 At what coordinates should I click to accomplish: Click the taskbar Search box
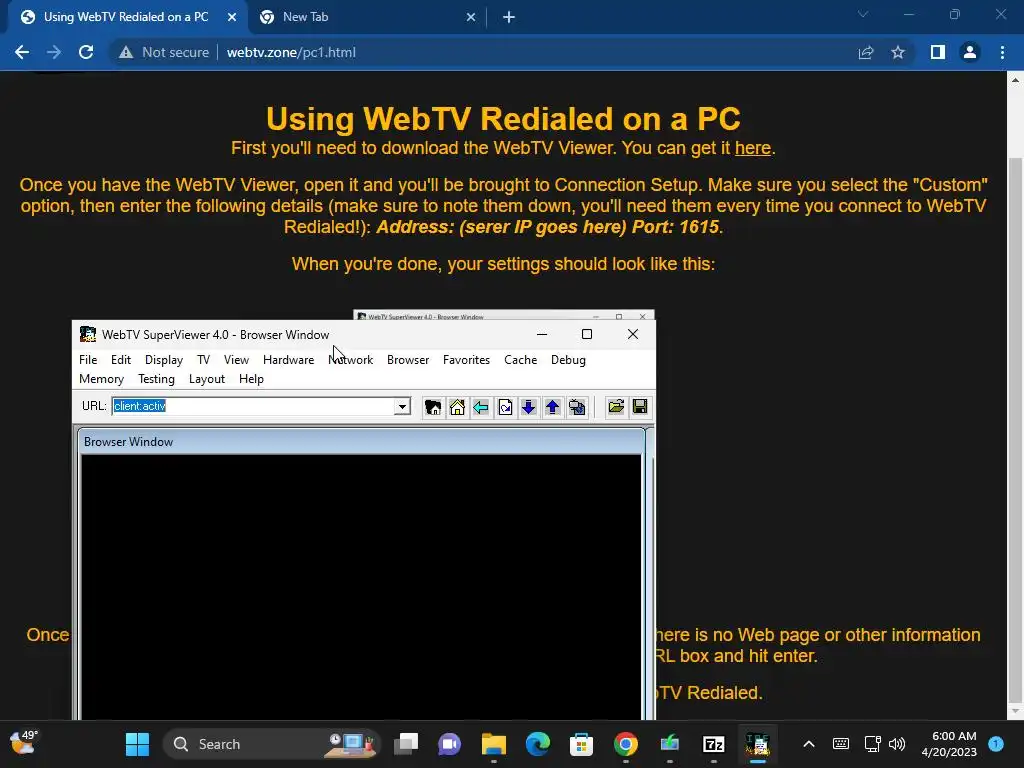click(272, 744)
